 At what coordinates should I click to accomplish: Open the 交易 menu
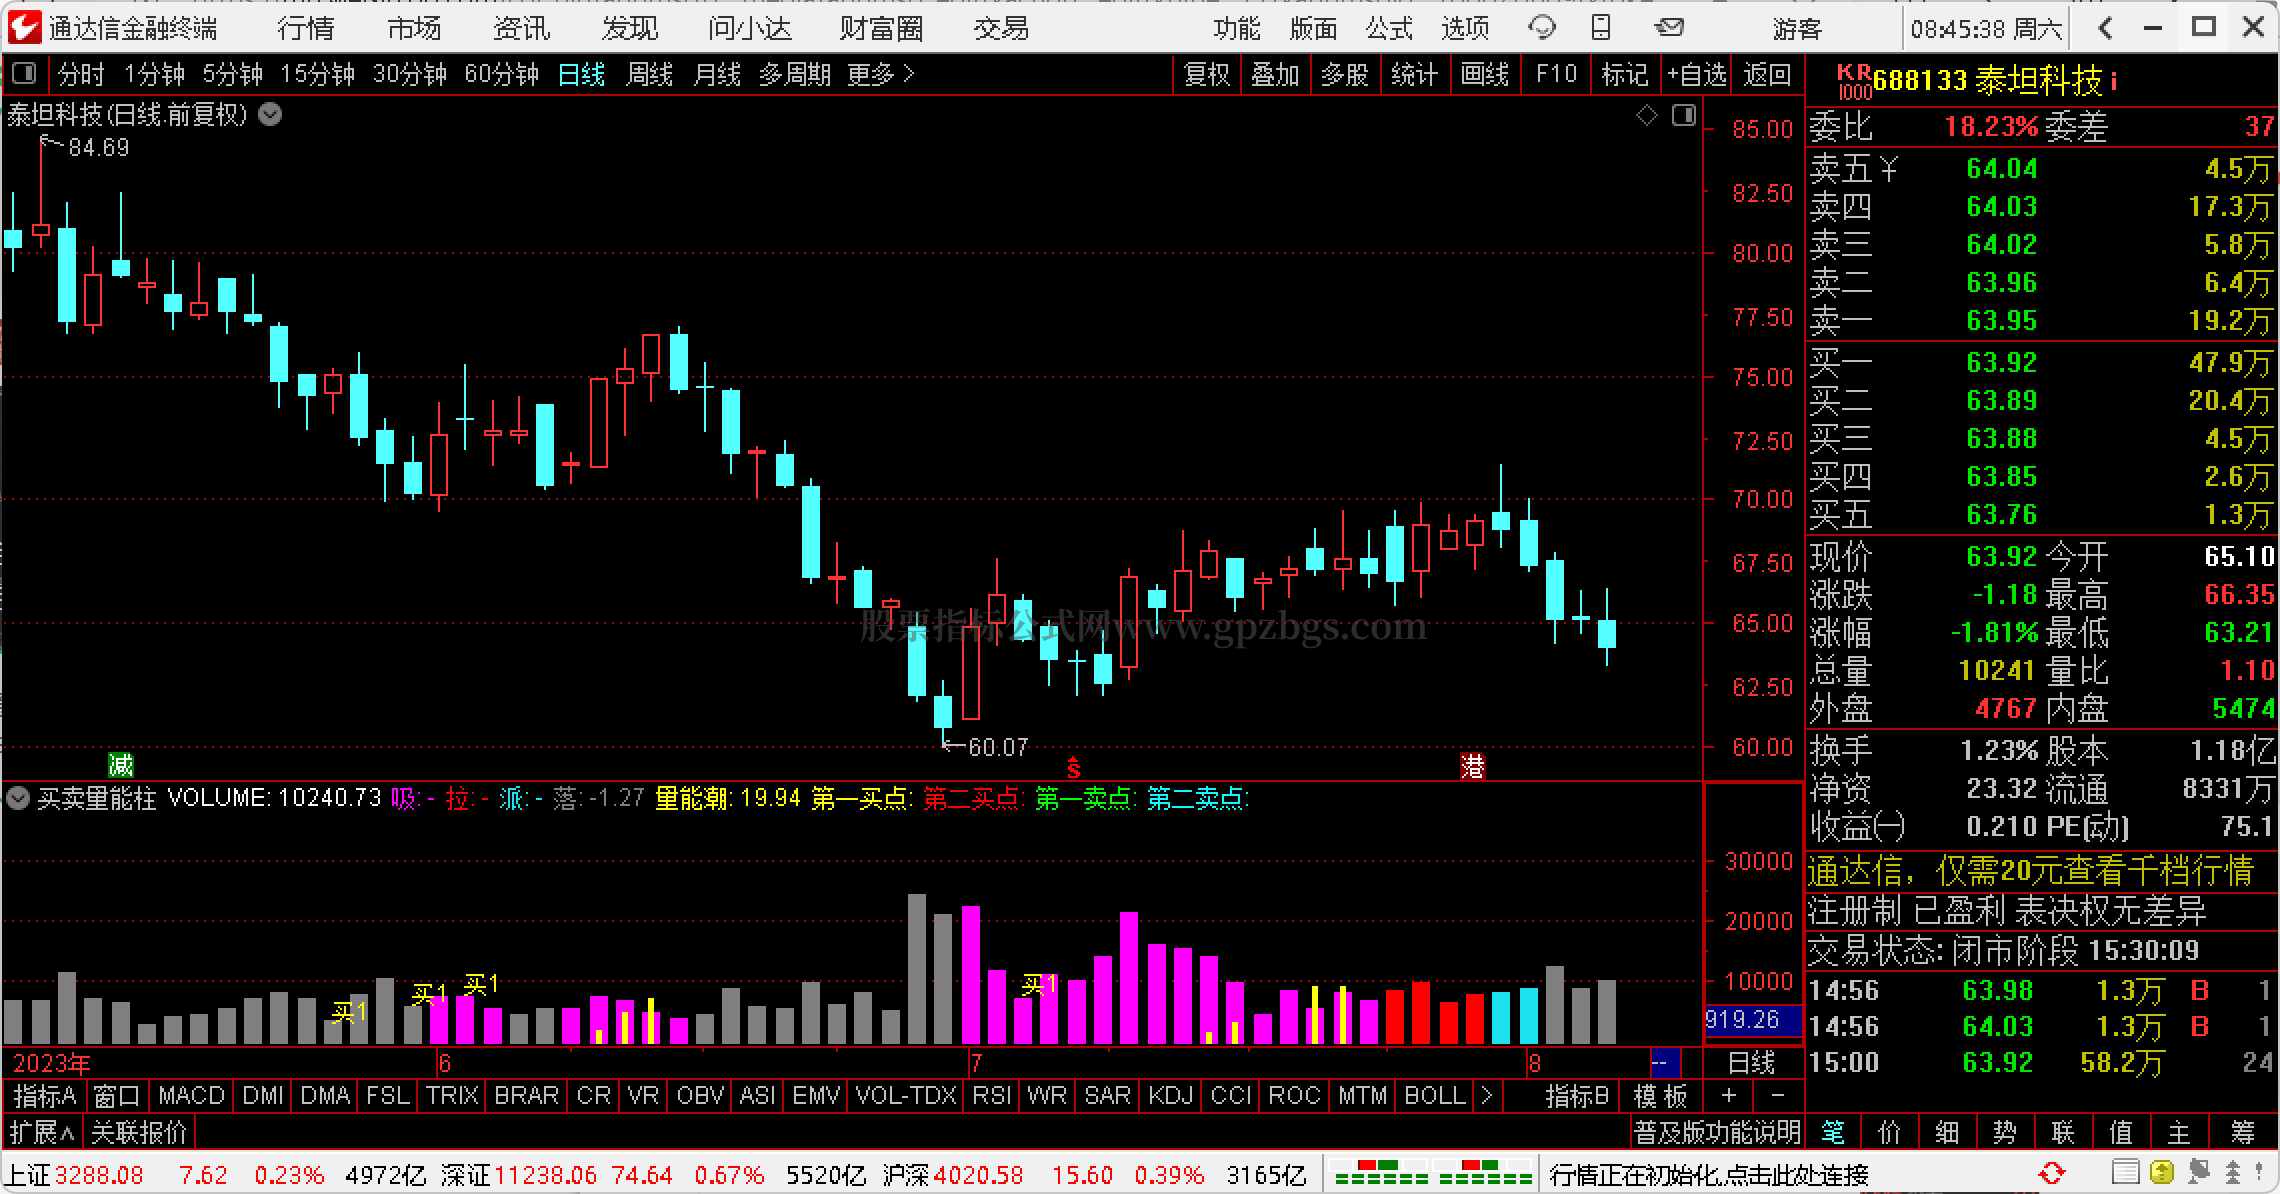click(1001, 28)
